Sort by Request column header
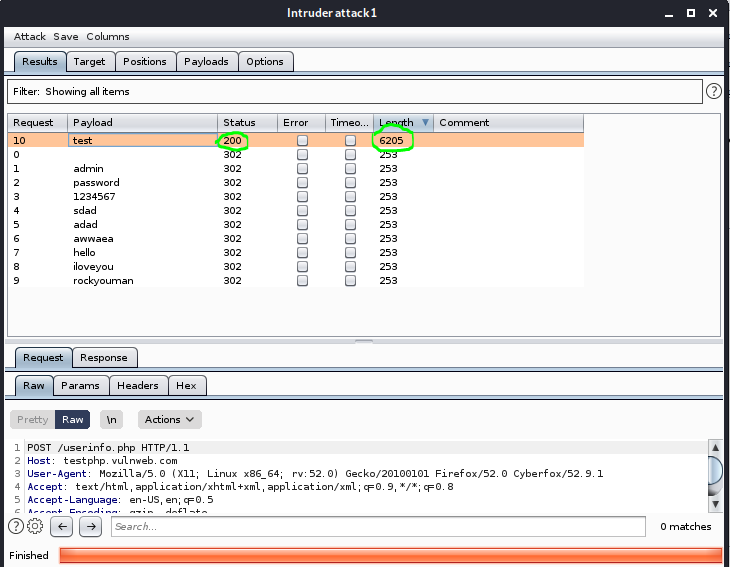Screen dimensions: 730x567 pyautogui.click(x=38, y=122)
